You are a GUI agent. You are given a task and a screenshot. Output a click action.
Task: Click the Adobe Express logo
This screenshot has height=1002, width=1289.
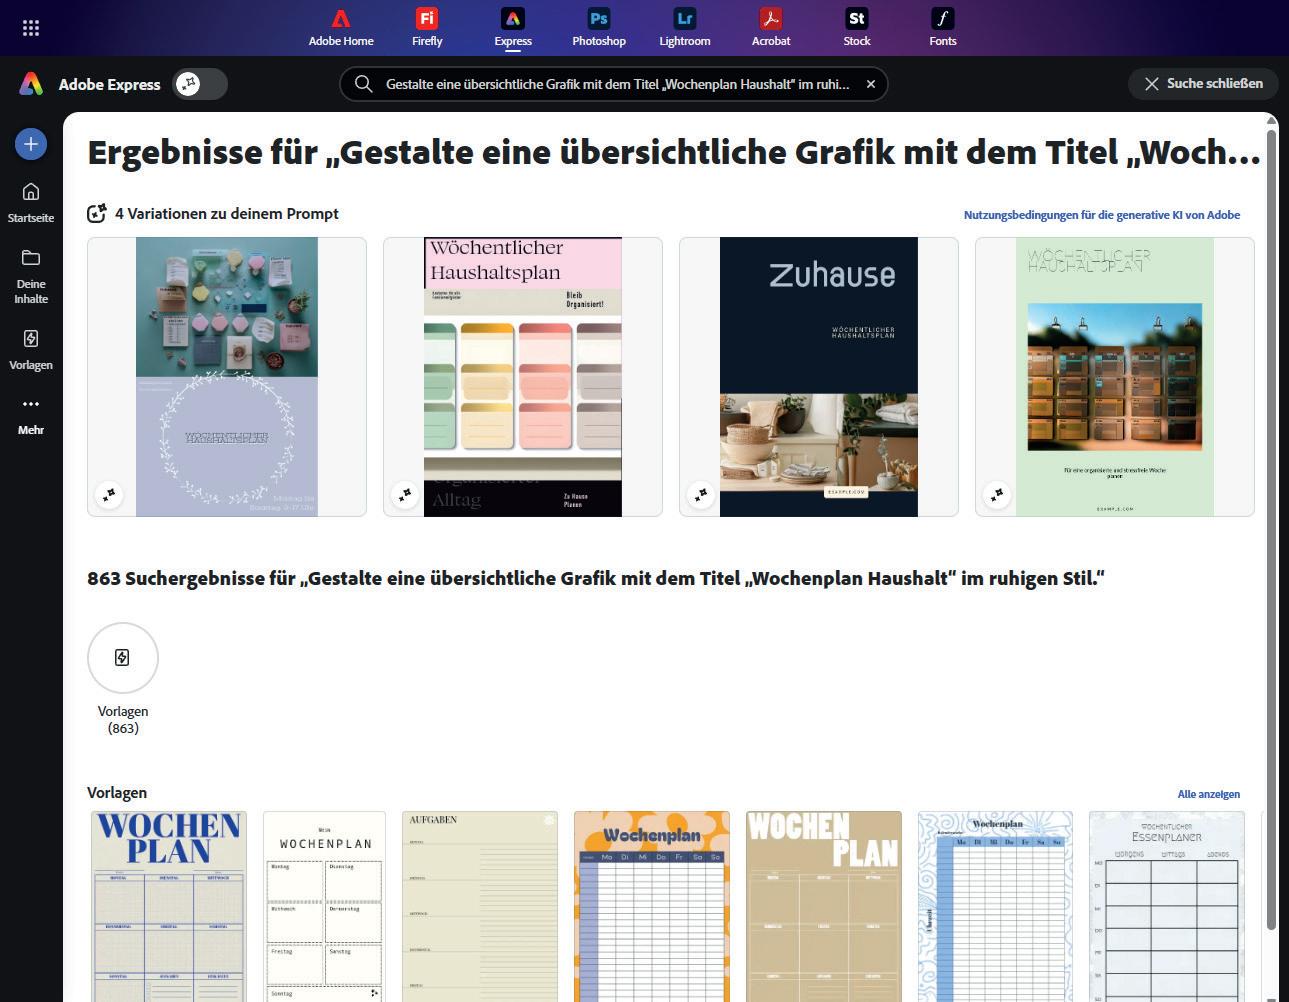click(31, 84)
